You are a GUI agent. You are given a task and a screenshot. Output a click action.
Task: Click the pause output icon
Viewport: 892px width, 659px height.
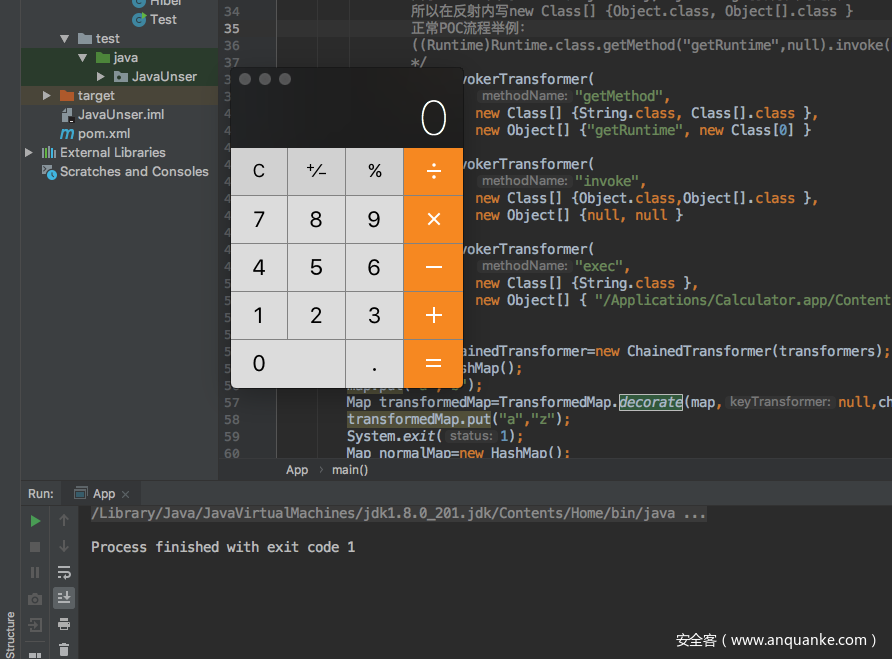tap(35, 572)
